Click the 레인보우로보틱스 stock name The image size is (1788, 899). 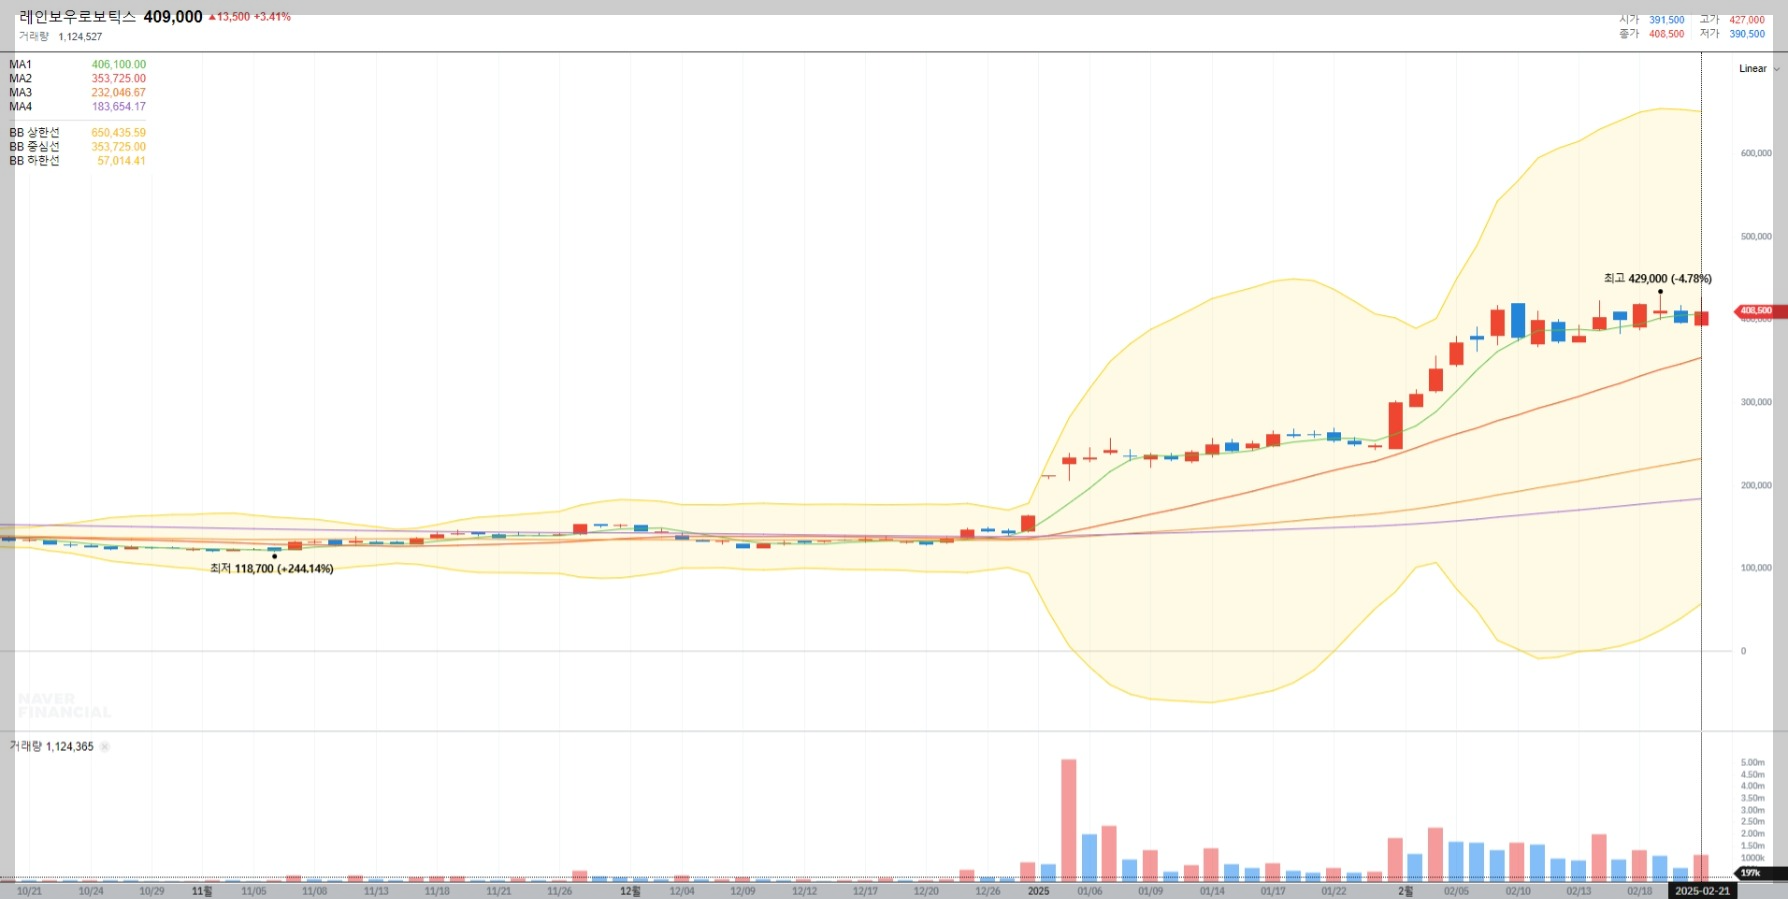pyautogui.click(x=77, y=17)
